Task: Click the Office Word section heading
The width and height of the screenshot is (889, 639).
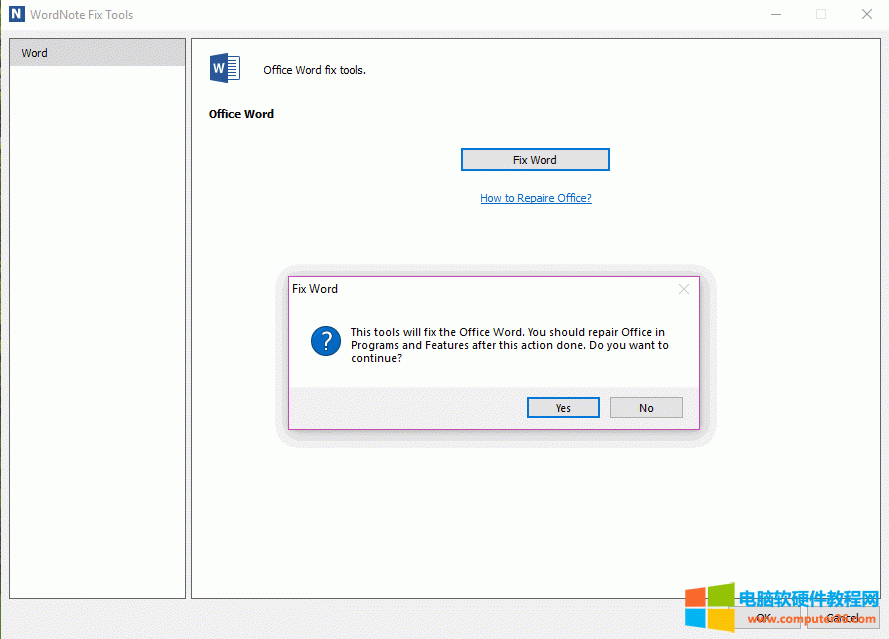Action: pyautogui.click(x=241, y=114)
